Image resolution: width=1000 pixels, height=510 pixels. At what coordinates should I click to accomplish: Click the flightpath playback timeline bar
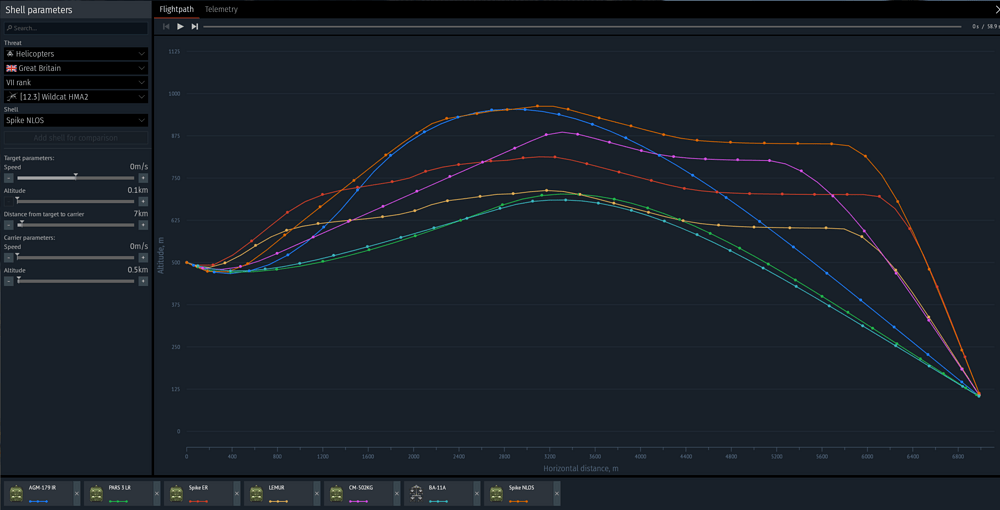tap(582, 27)
